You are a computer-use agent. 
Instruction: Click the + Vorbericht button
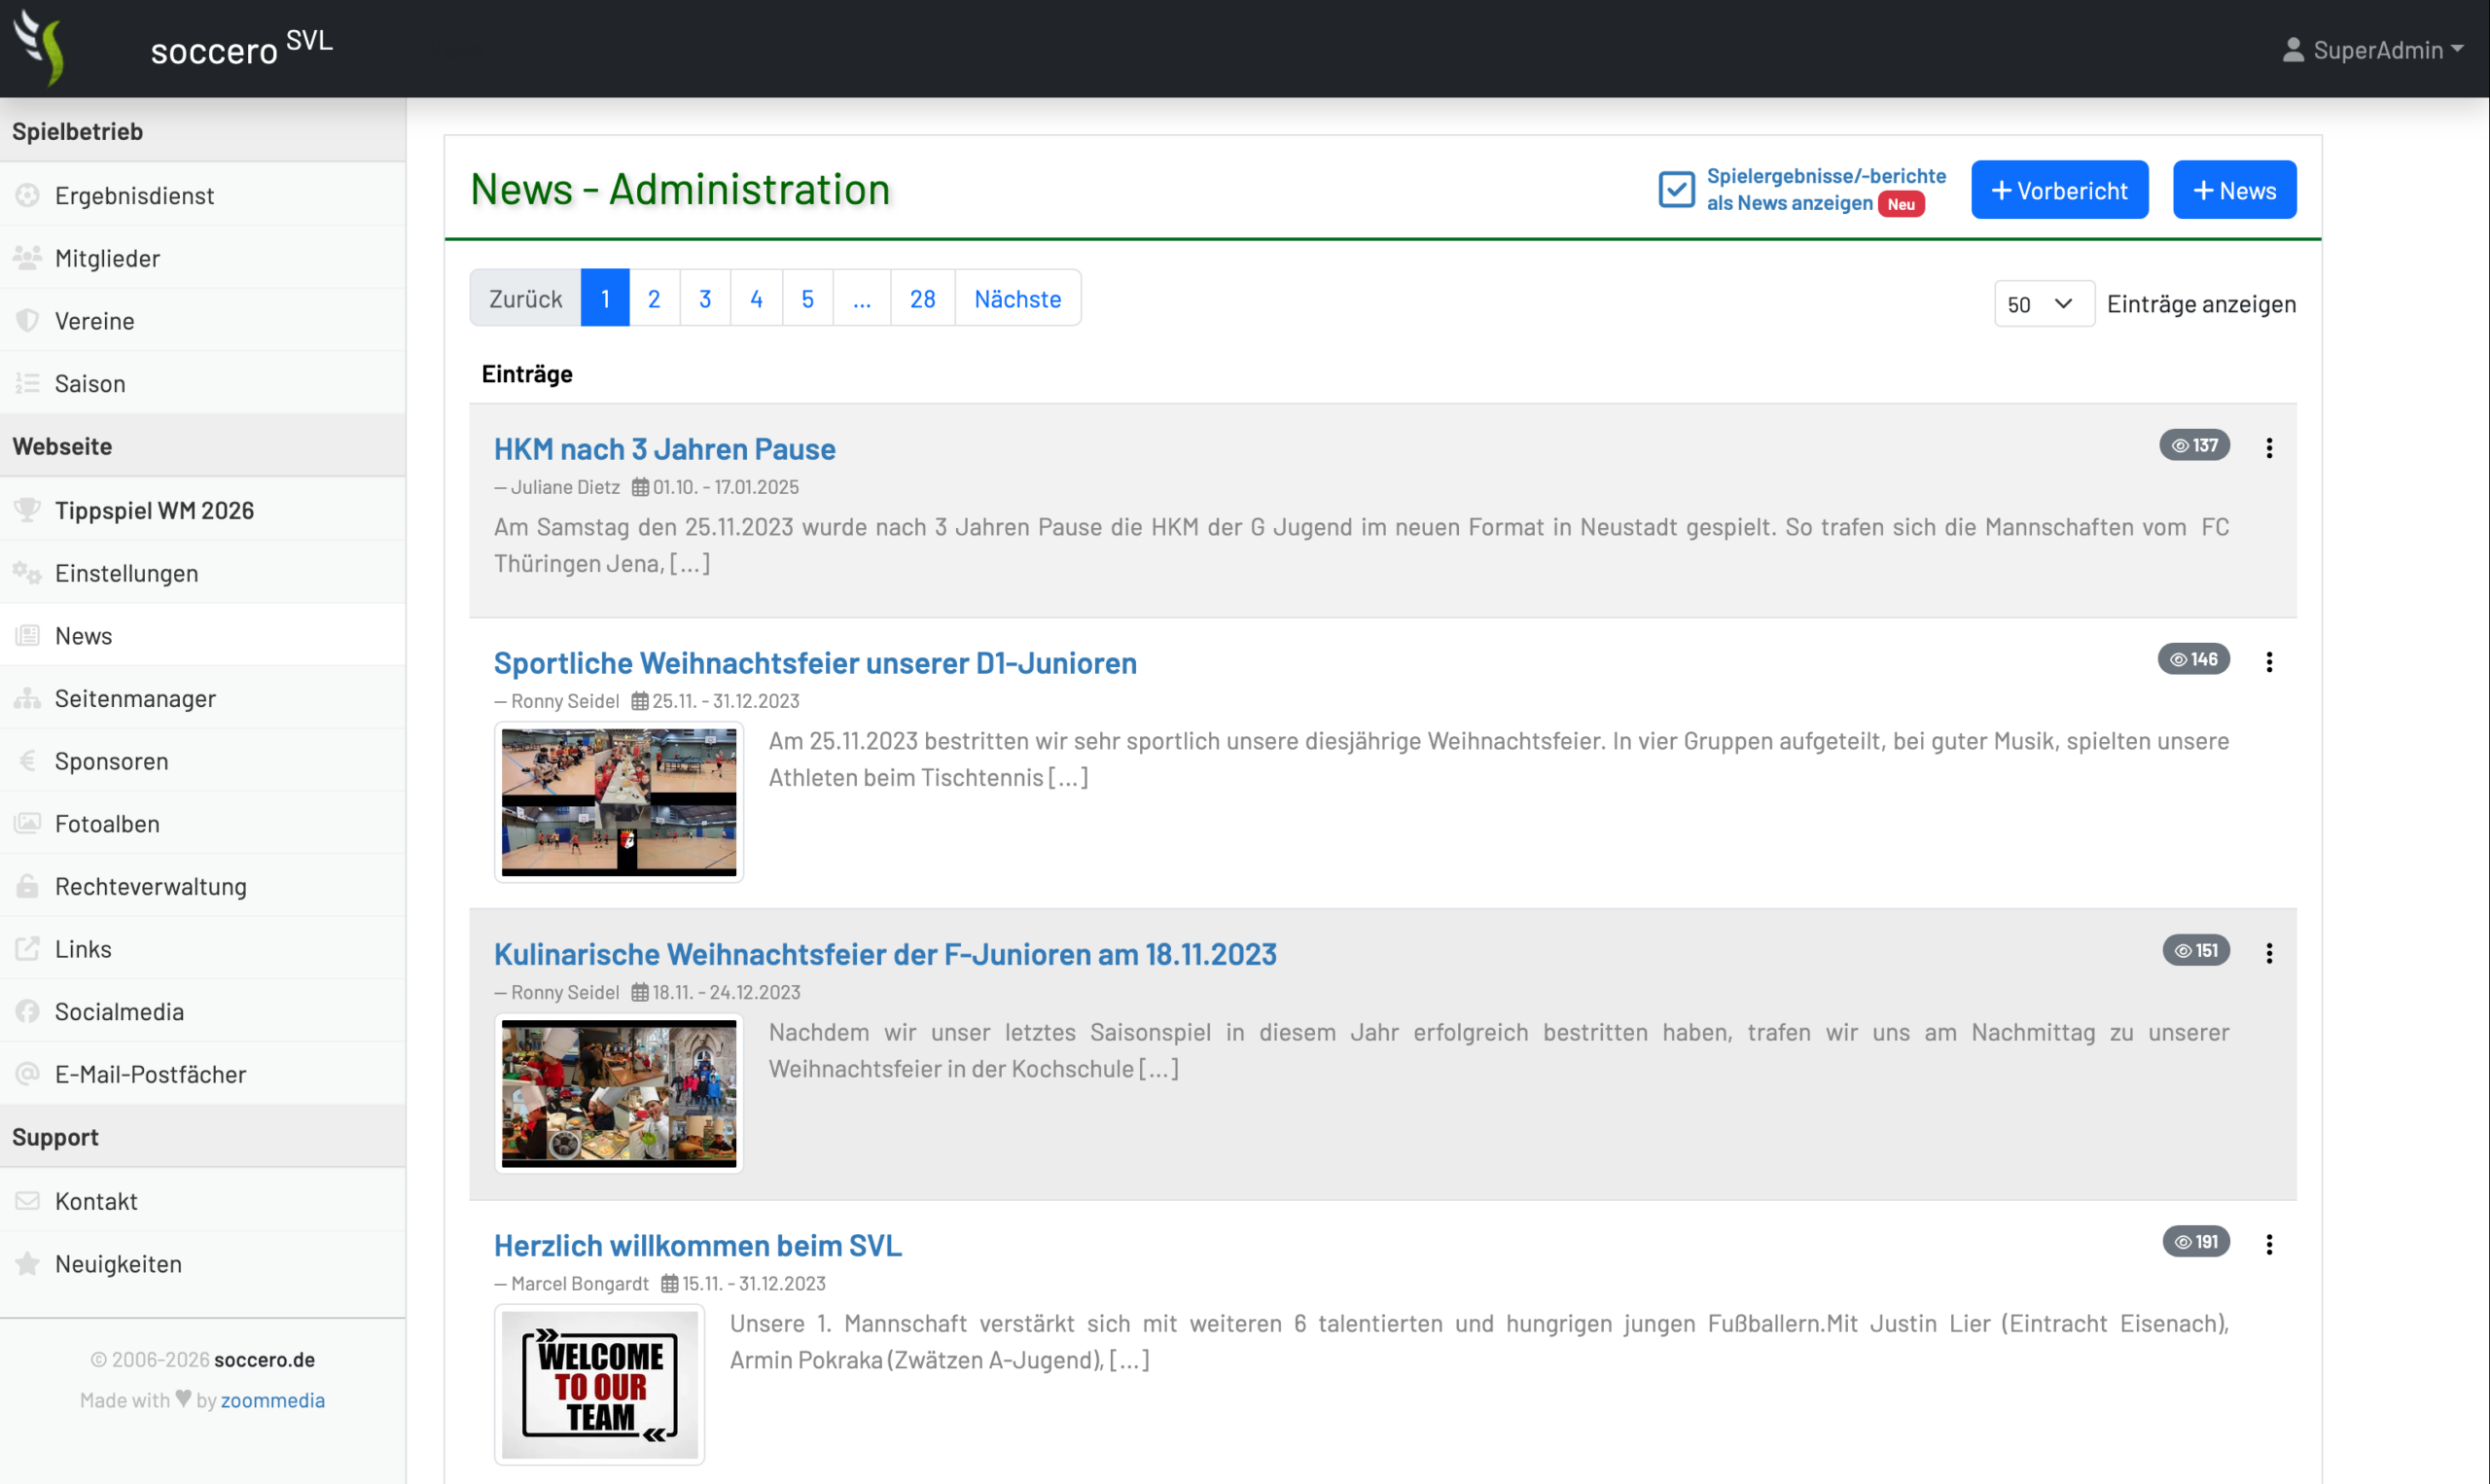(x=2059, y=190)
